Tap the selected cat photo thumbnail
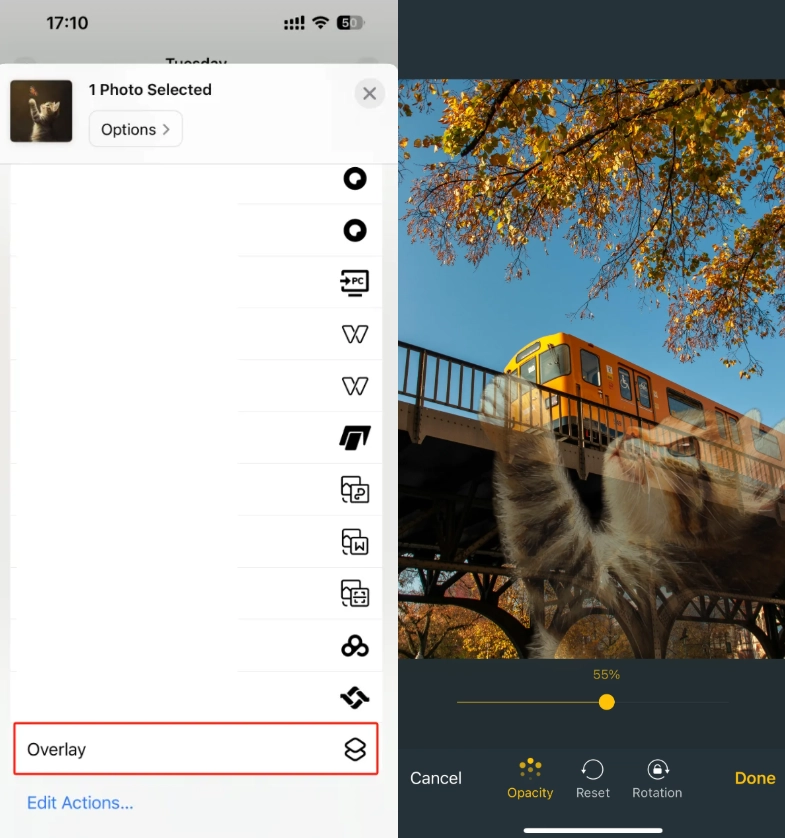 click(41, 111)
